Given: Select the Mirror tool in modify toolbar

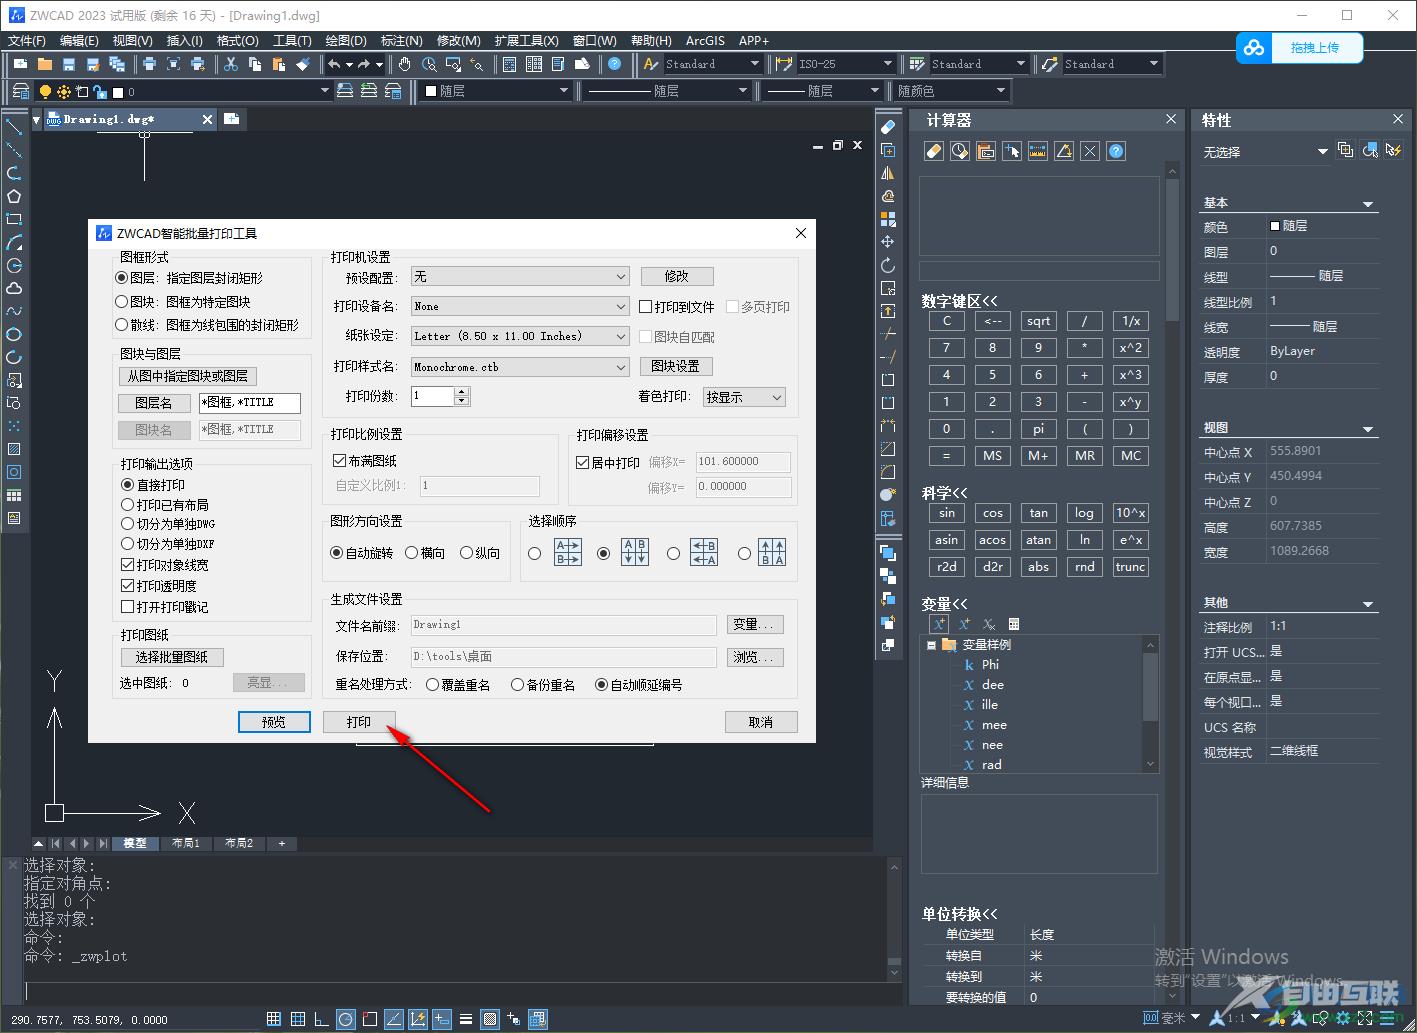Looking at the screenshot, I should point(887,173).
